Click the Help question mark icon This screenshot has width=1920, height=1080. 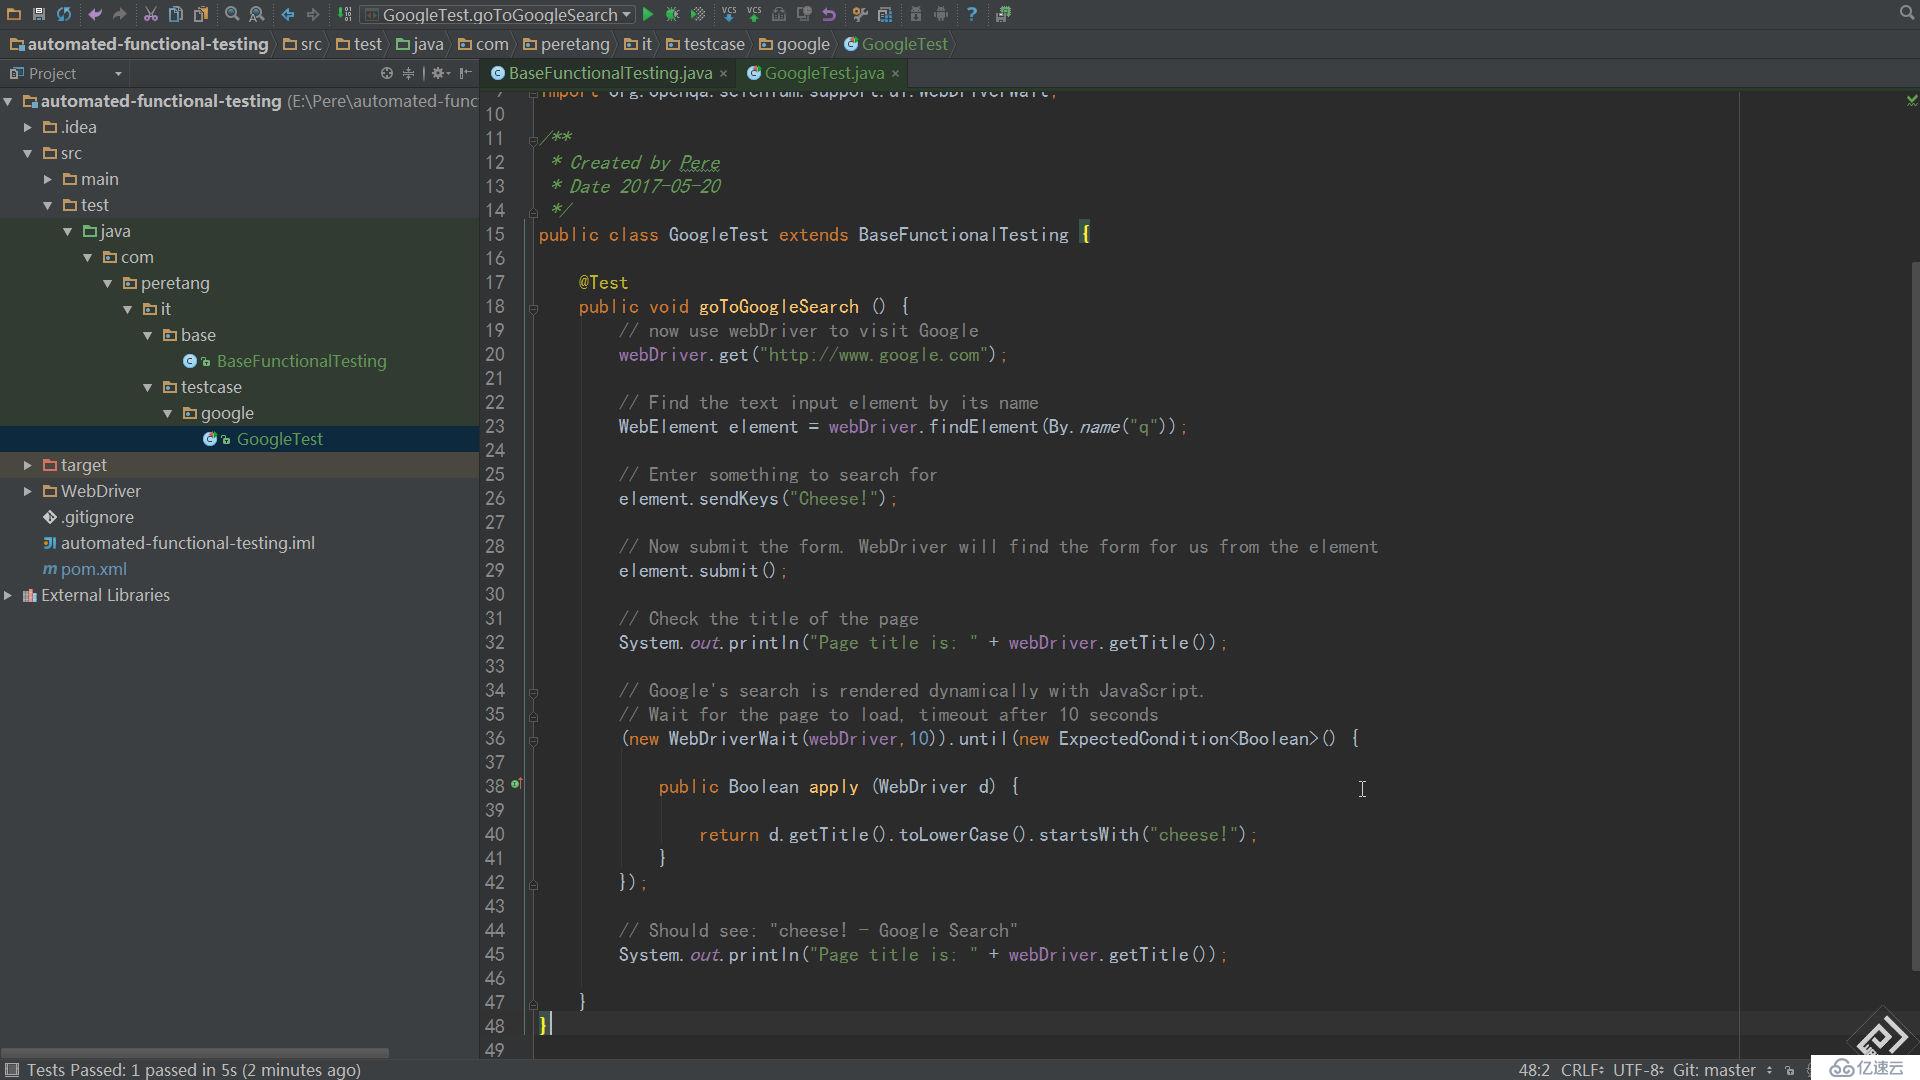972,14
